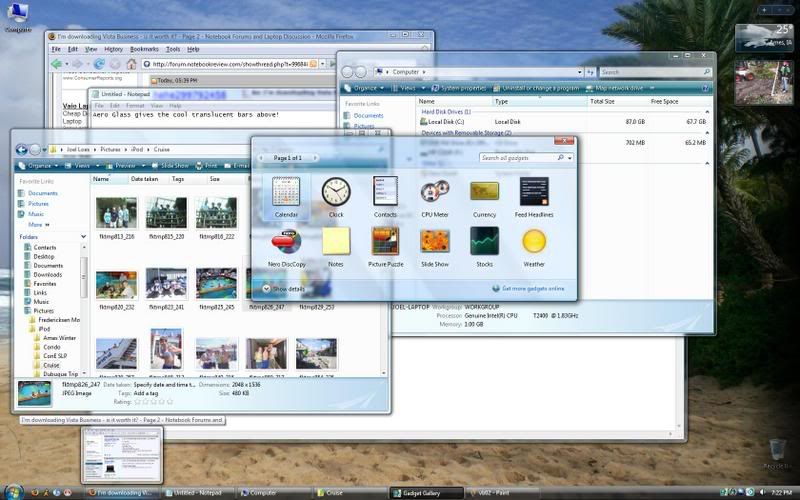Viewport: 800px width, 500px height.
Task: Select the Picture Puzzle gadget
Action: tap(385, 247)
